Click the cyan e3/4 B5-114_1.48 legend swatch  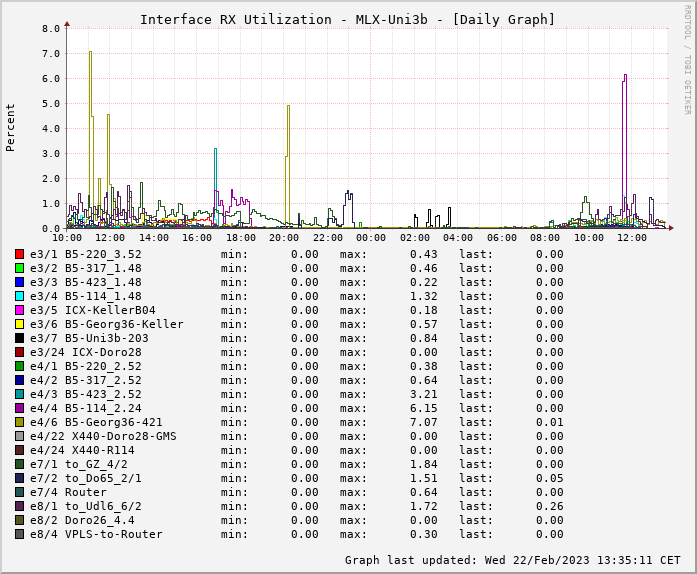19,296
